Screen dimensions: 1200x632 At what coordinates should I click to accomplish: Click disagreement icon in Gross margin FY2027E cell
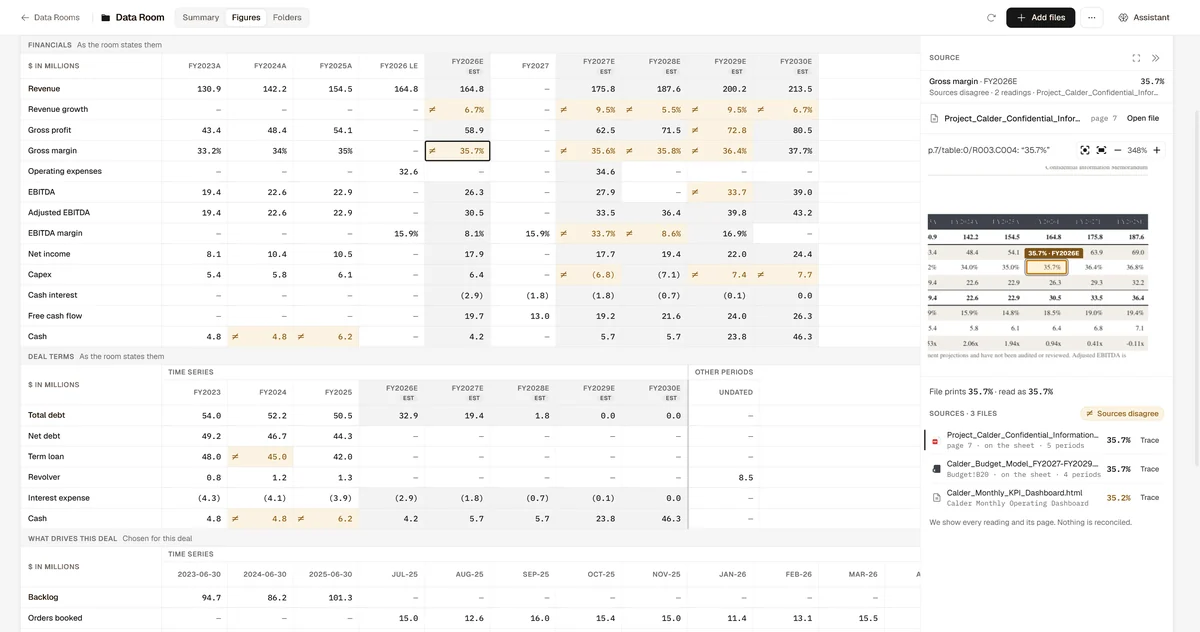[x=565, y=151]
